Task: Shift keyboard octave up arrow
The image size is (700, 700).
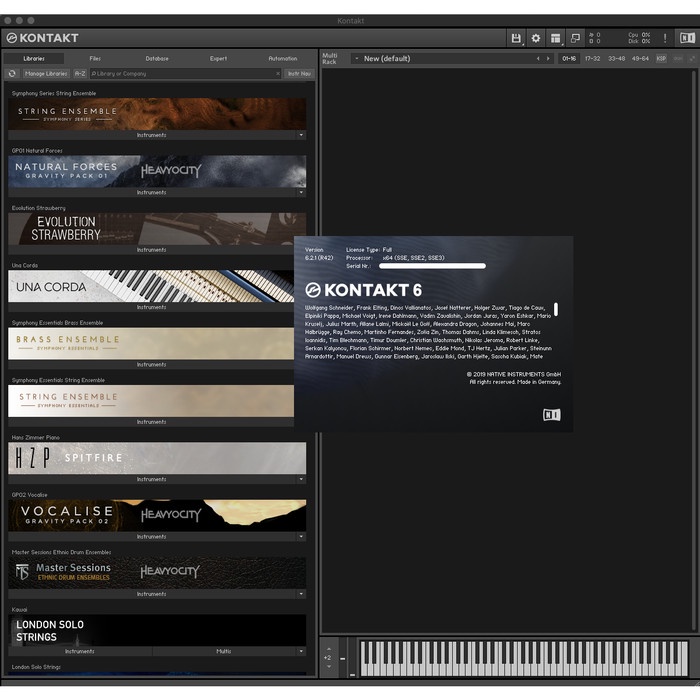Action: tap(329, 649)
